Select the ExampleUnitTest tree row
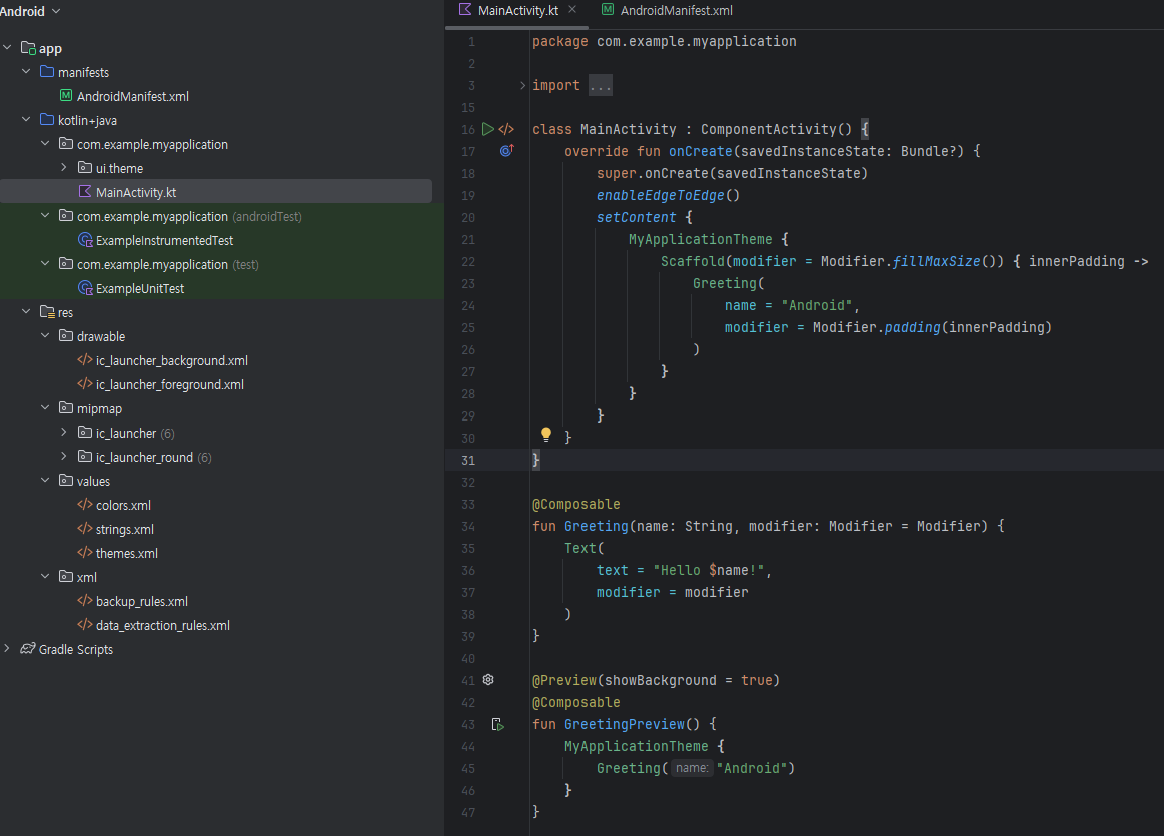1164x836 pixels. pyautogui.click(x=222, y=288)
